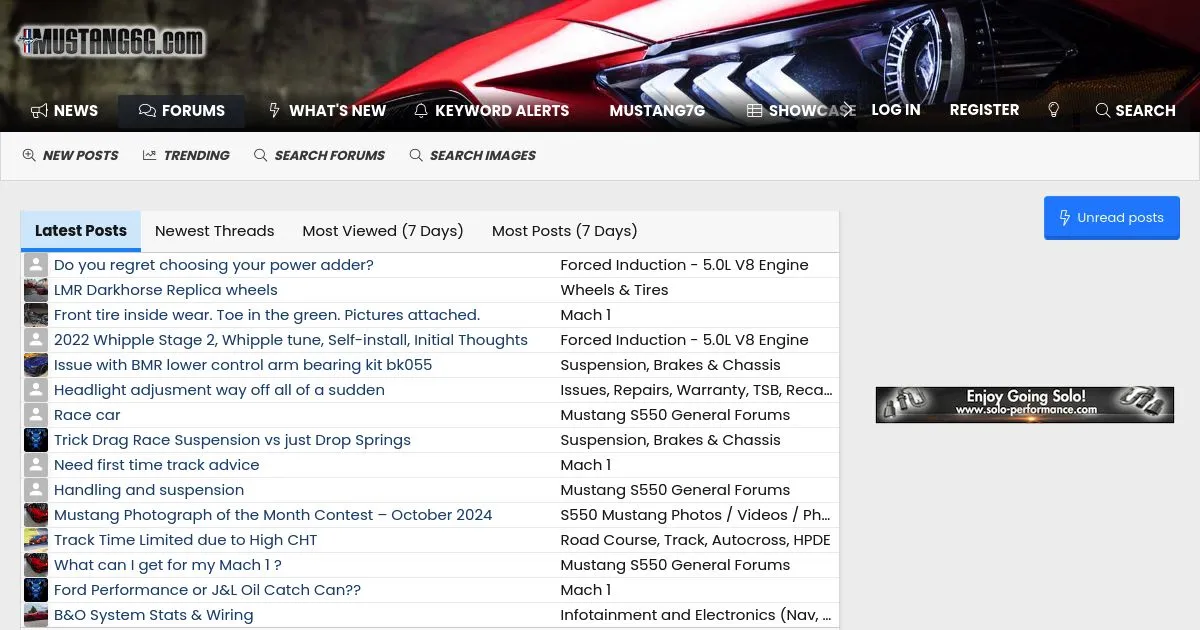The image size is (1200, 630).
Task: Open 'Do you regret choosing your power adder?' thread
Action: [x=214, y=265]
